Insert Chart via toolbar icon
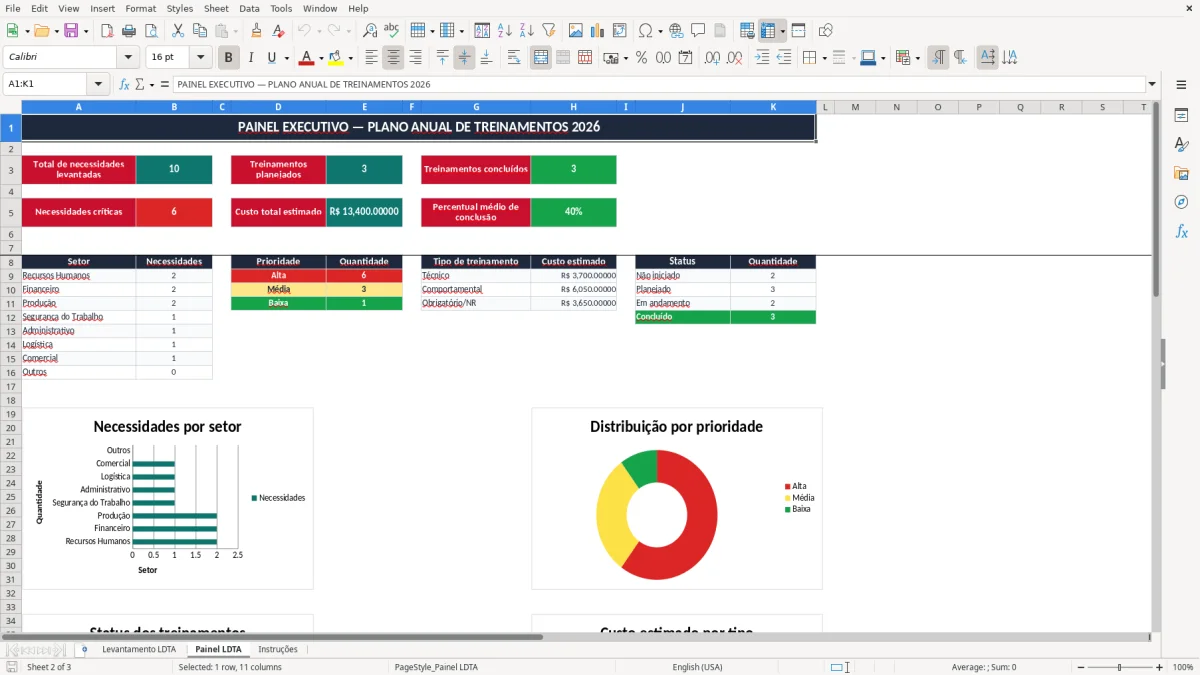Screen dimensions: 1200x675 598,31
